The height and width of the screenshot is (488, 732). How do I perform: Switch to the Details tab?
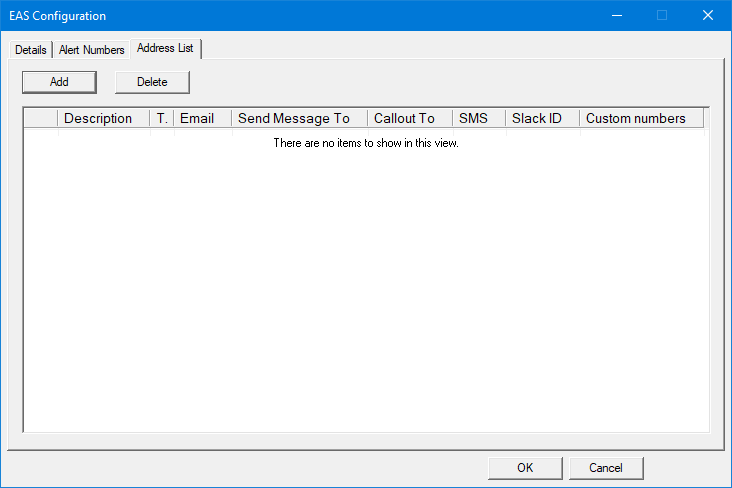pos(30,50)
